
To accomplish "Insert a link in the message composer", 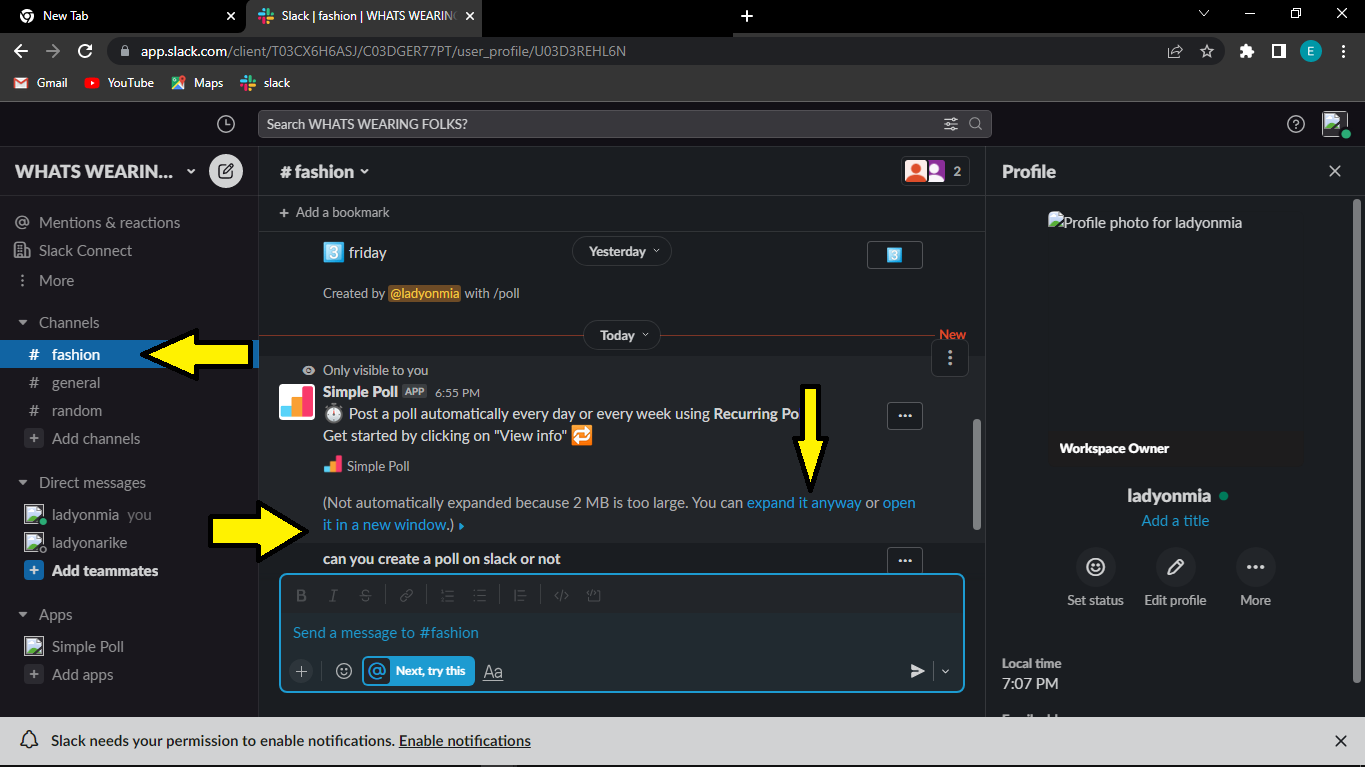I will tap(406, 595).
